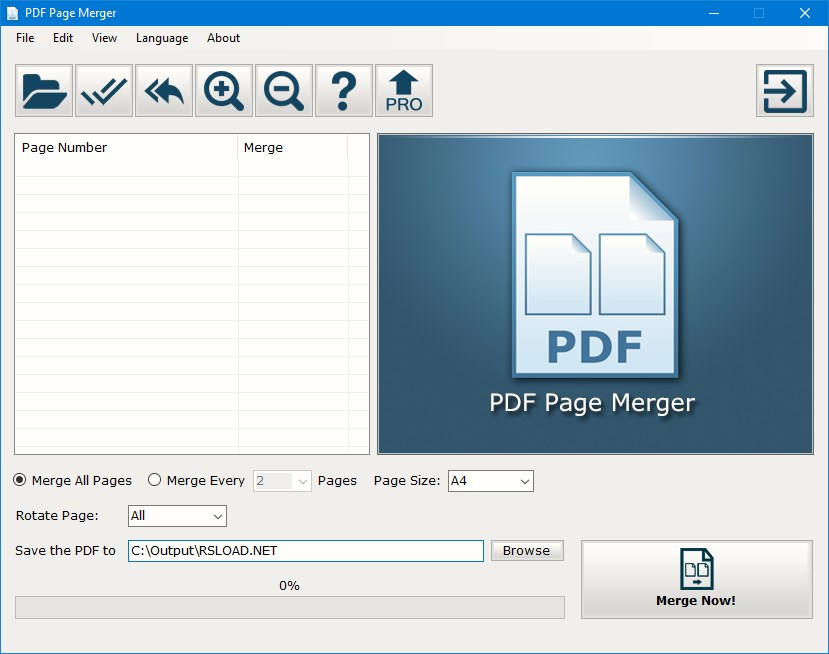Click the revert arrows toolbar icon
The height and width of the screenshot is (654, 829).
click(163, 90)
